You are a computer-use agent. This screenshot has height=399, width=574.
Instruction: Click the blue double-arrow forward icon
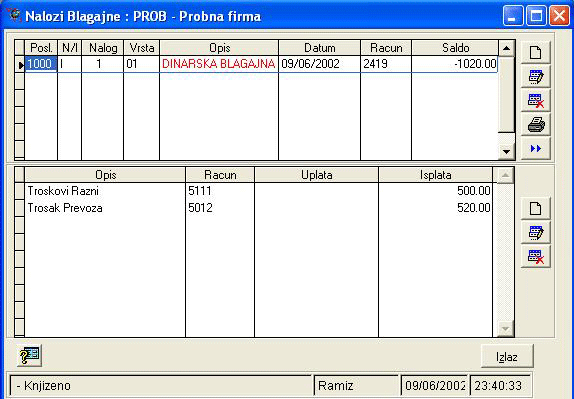click(x=536, y=148)
